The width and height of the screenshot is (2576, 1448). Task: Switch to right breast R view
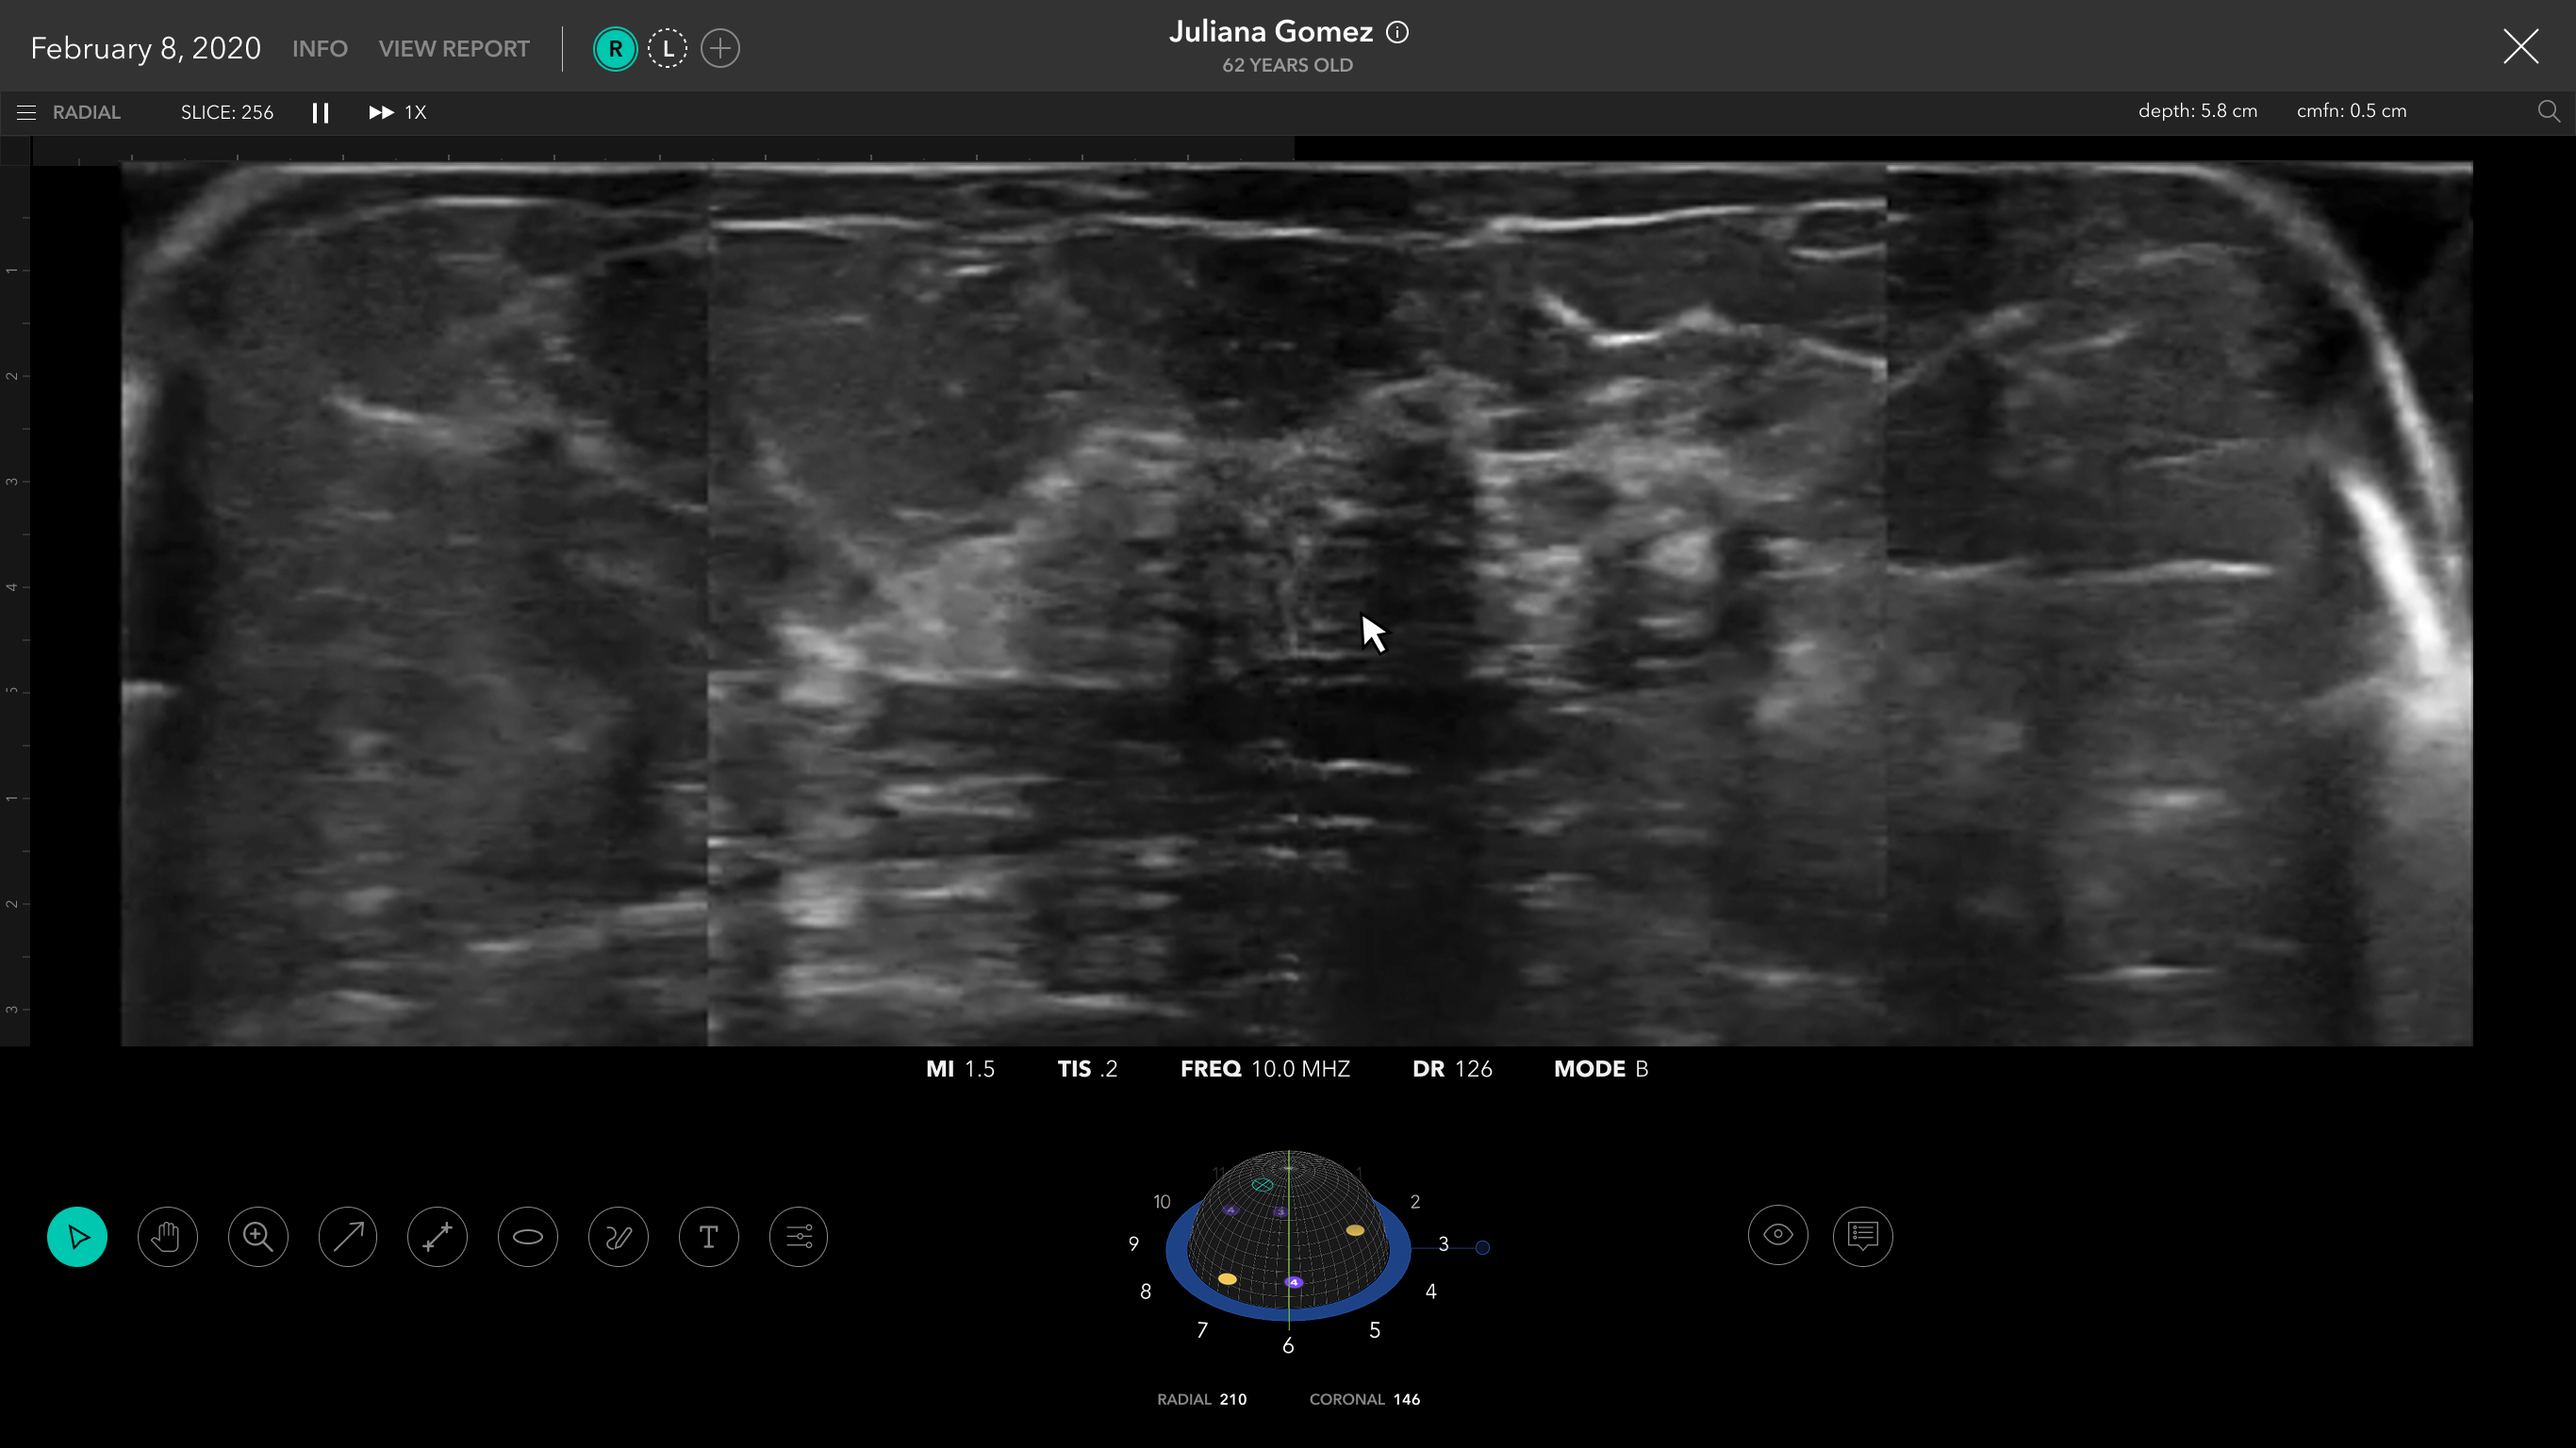click(615, 48)
